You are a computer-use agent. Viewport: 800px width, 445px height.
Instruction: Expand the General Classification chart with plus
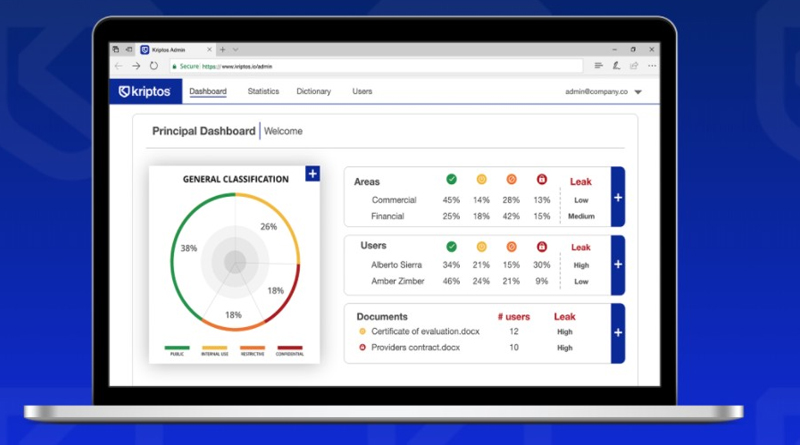[x=313, y=174]
